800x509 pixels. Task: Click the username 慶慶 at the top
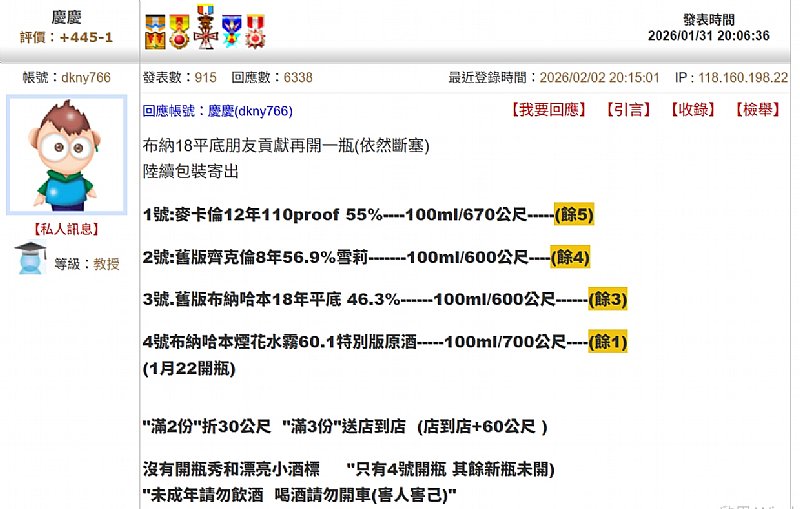[67, 17]
